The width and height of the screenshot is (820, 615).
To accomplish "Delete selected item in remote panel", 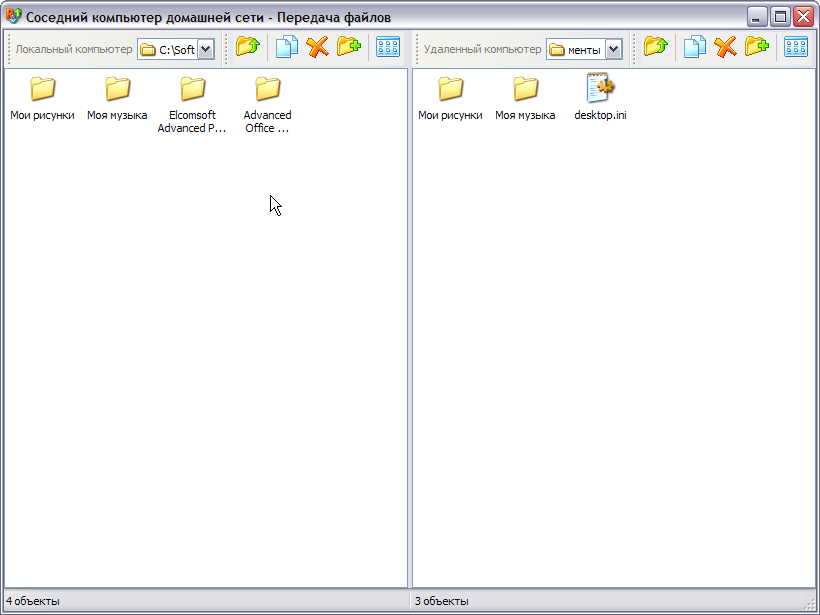I will (x=725, y=47).
